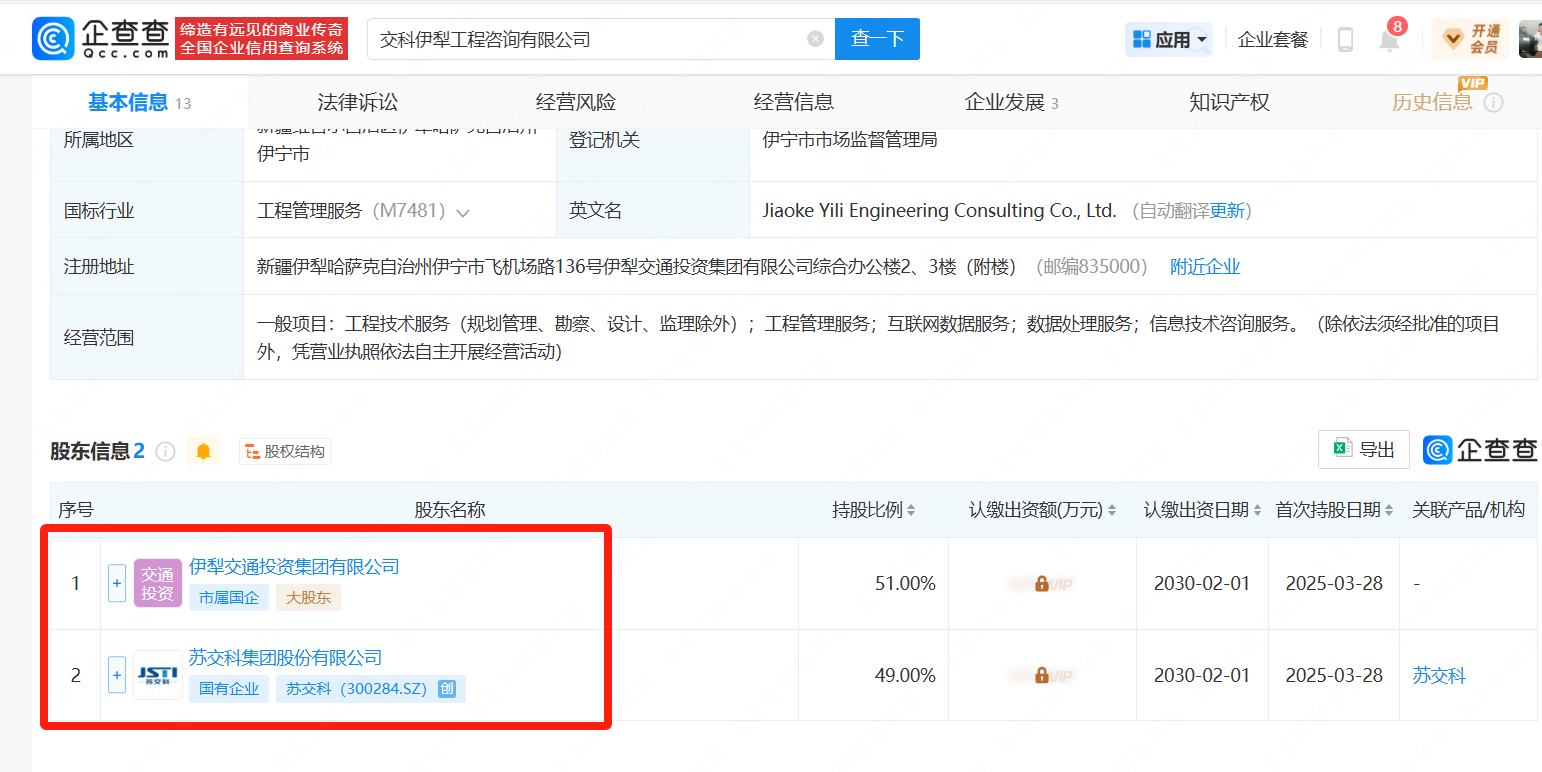Click 创 badge next to 300284.SZ

click(447, 689)
